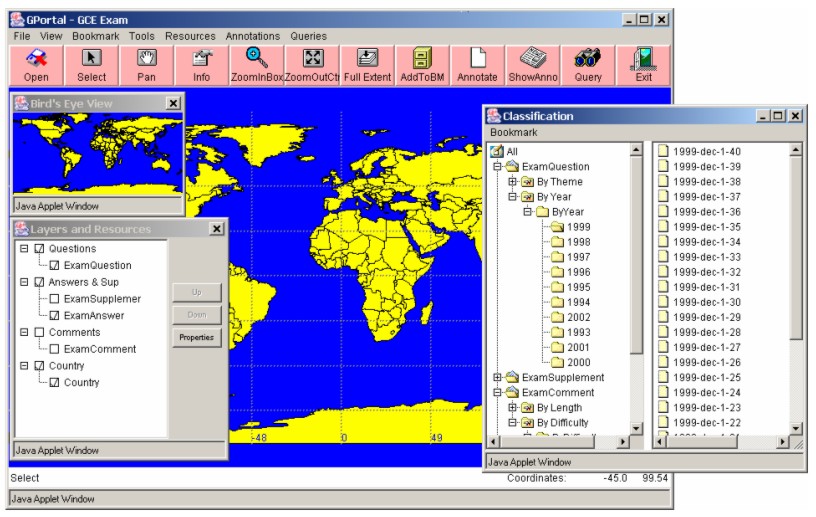816x517 pixels.
Task: Open the Query binoculars tool
Action: pyautogui.click(x=588, y=65)
